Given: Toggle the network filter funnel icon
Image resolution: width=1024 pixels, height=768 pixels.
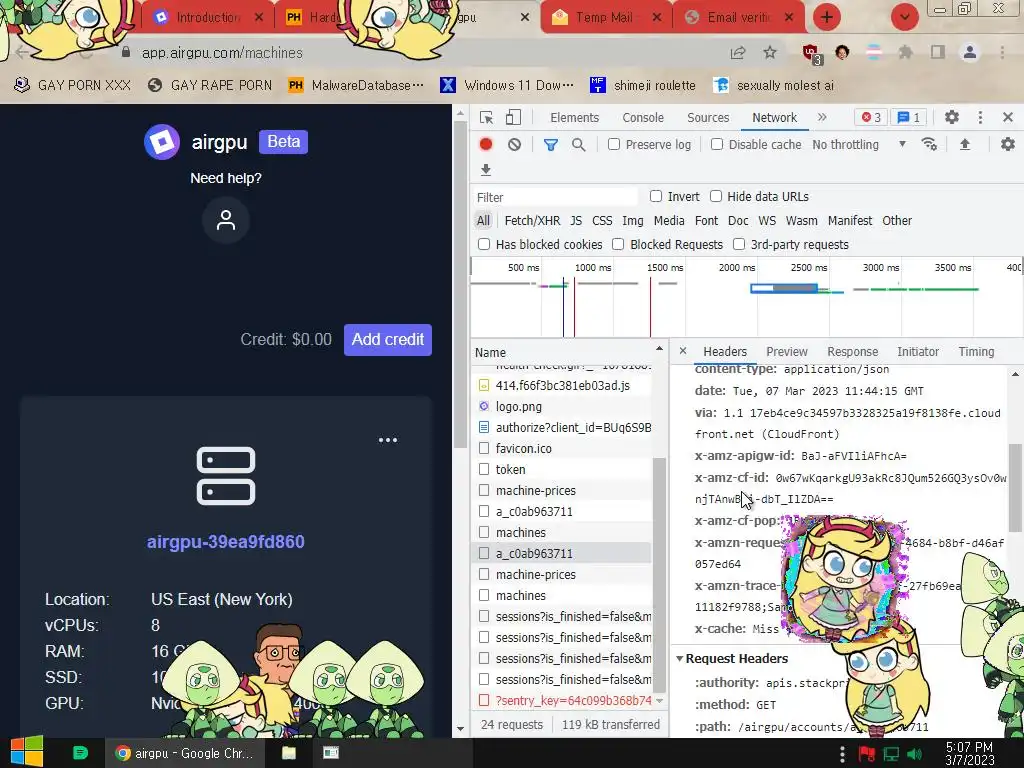Looking at the screenshot, I should pos(551,144).
